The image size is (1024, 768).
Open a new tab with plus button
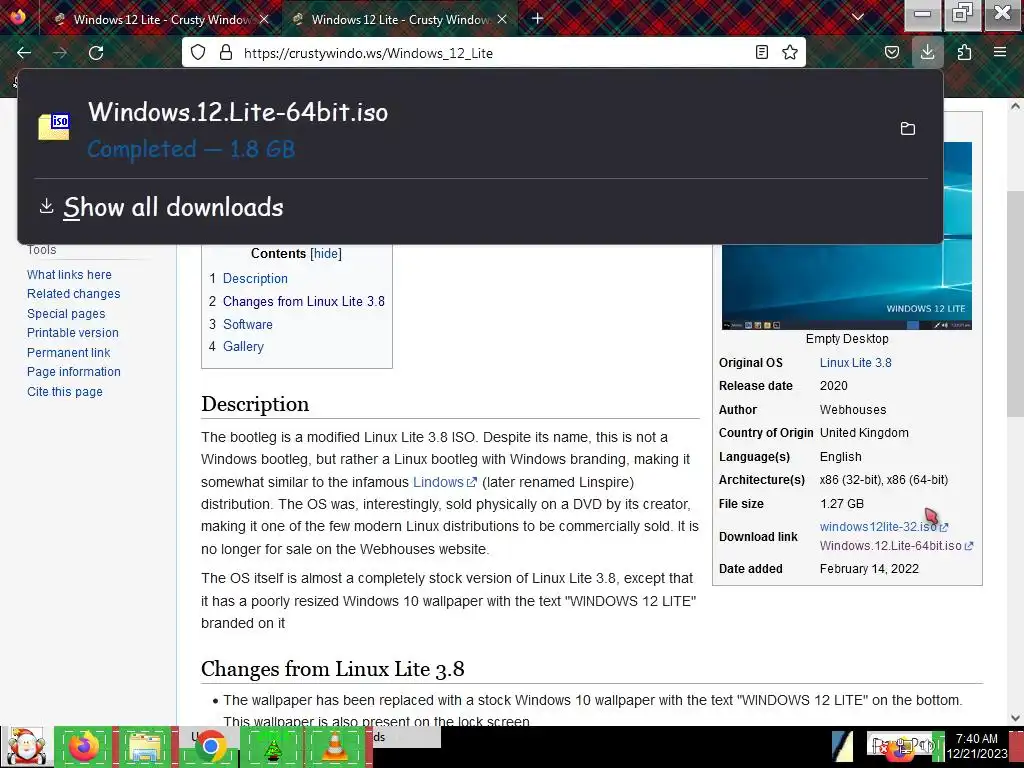point(537,19)
